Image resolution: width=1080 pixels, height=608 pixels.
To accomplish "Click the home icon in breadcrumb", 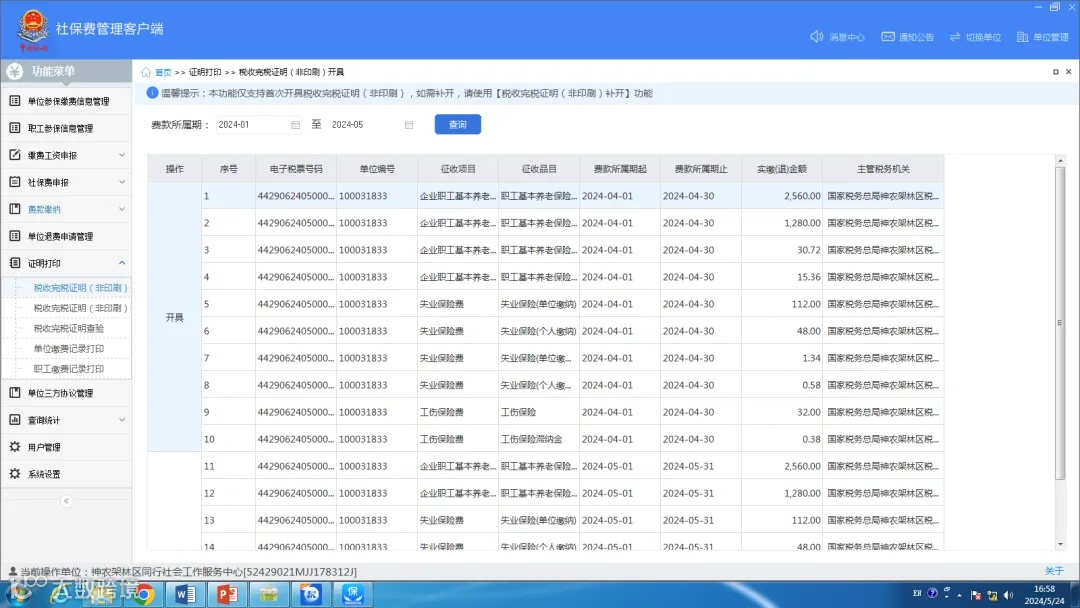I will pyautogui.click(x=146, y=72).
